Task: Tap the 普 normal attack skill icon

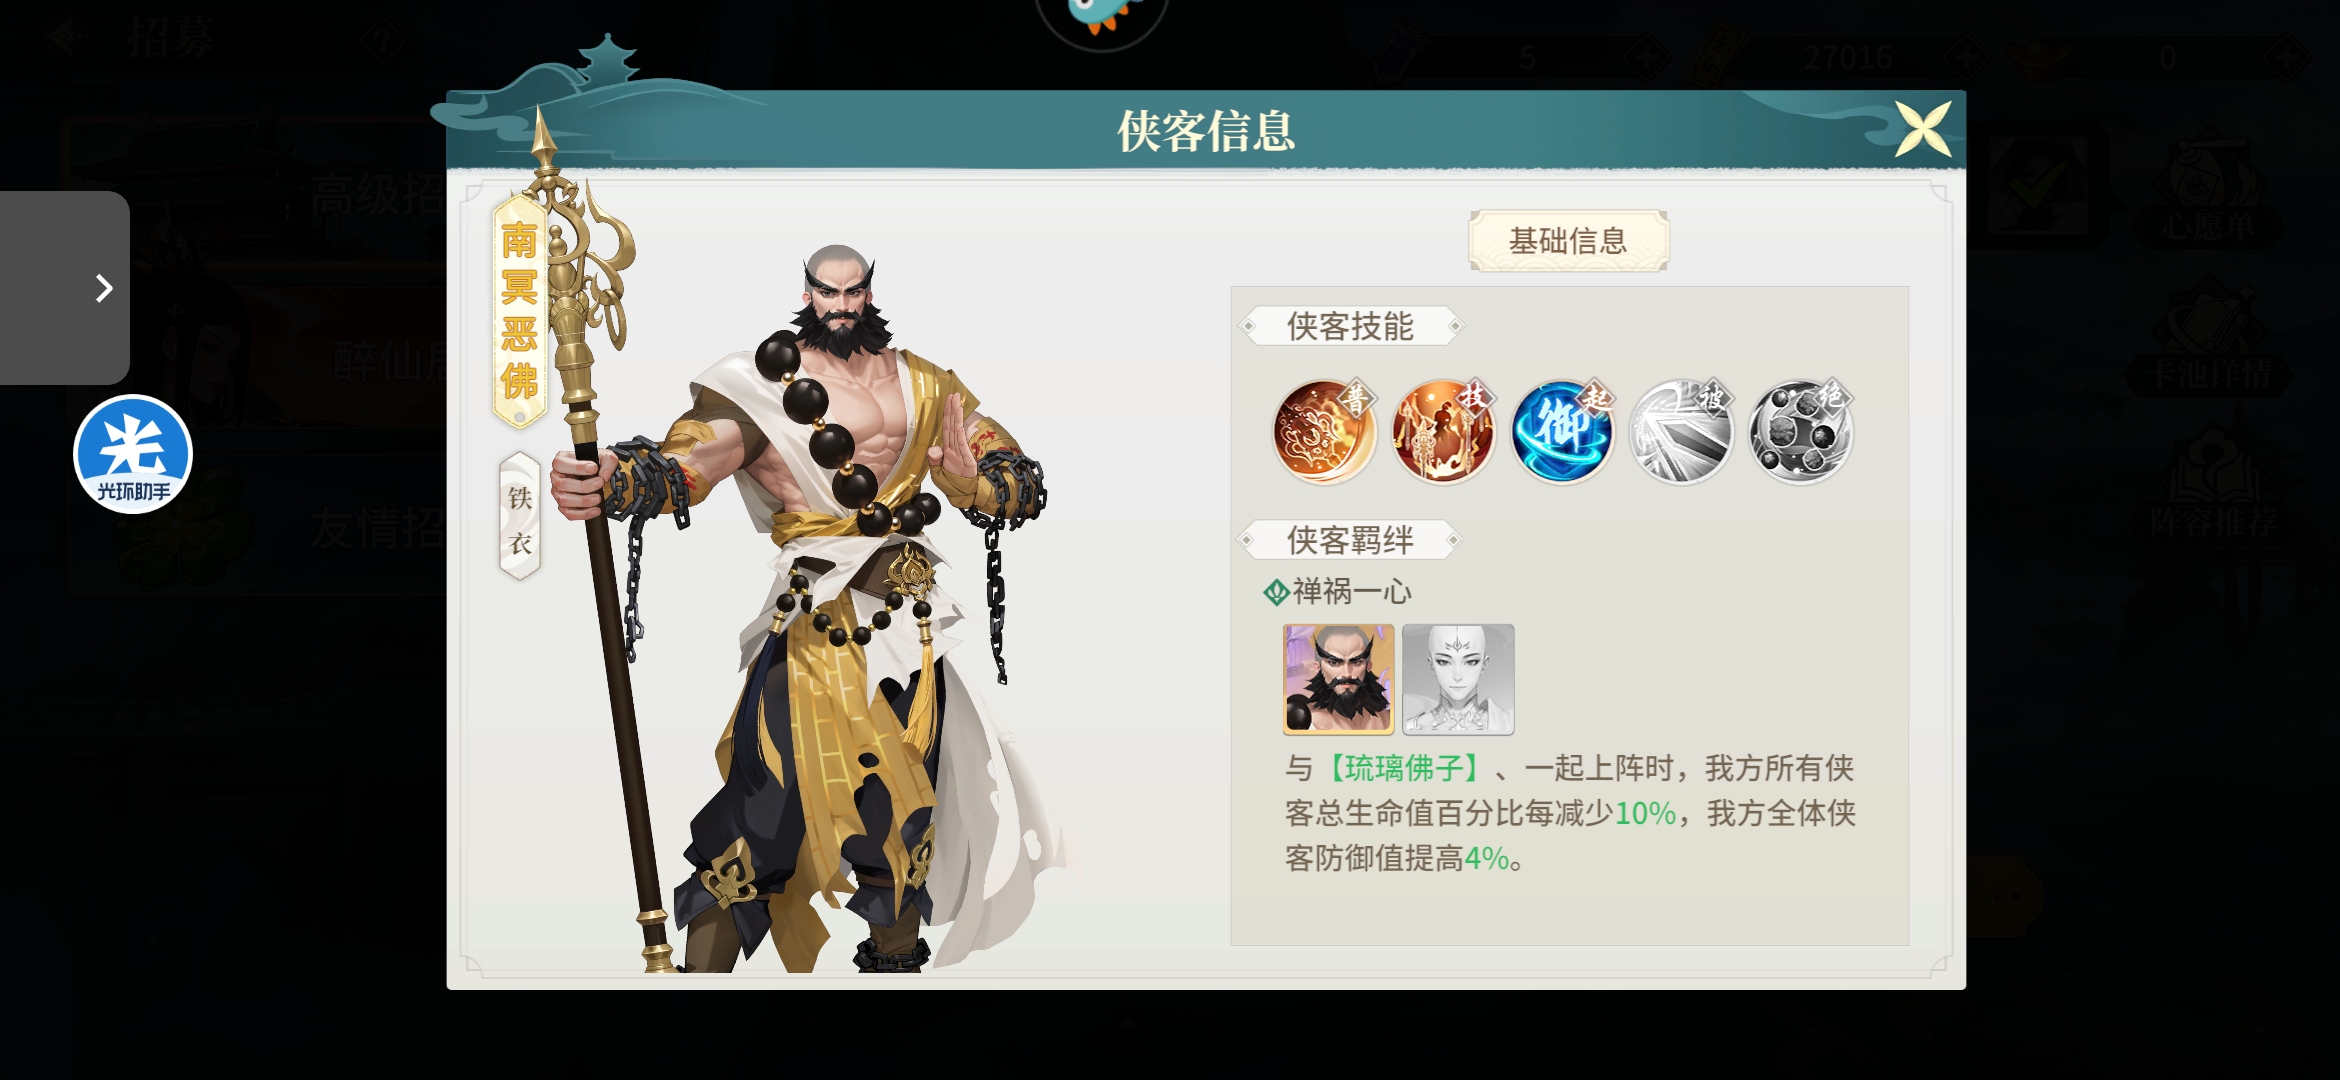Action: coord(1324,432)
